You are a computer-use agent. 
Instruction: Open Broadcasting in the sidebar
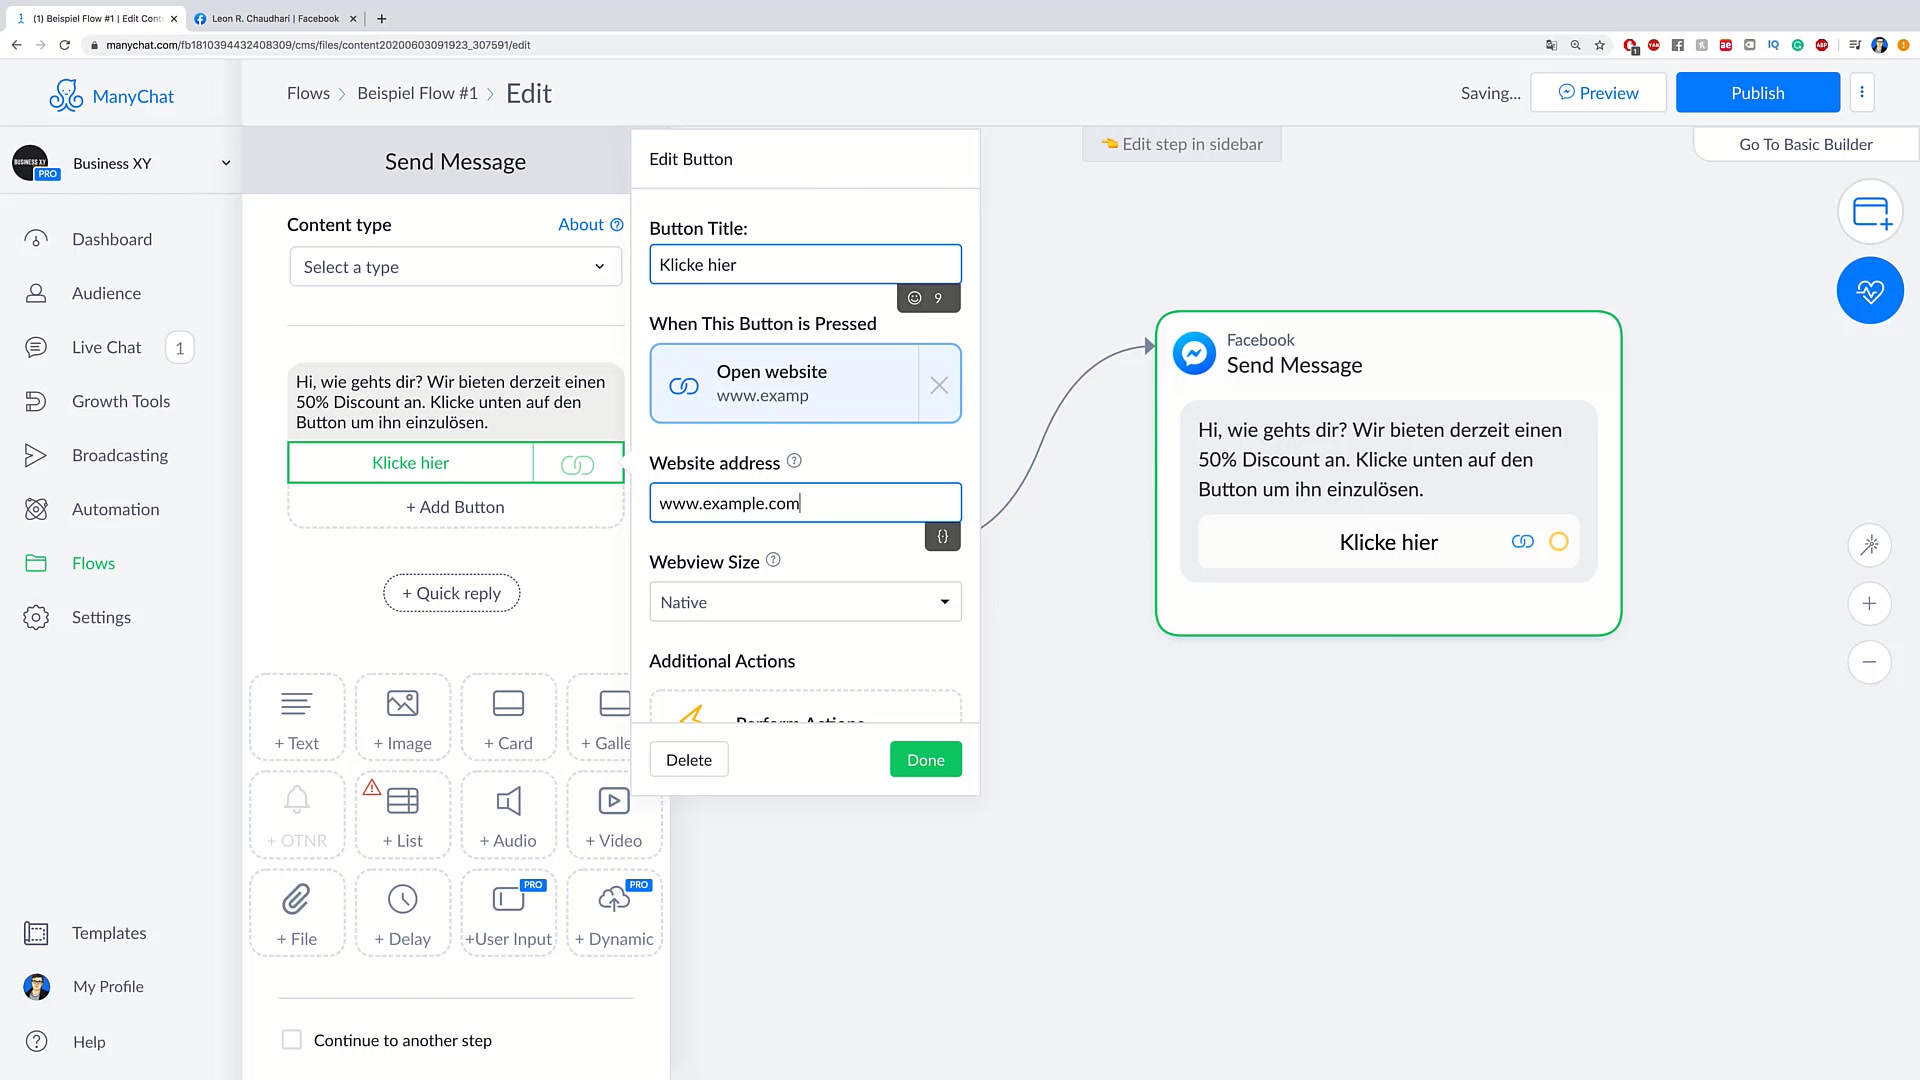(x=120, y=455)
